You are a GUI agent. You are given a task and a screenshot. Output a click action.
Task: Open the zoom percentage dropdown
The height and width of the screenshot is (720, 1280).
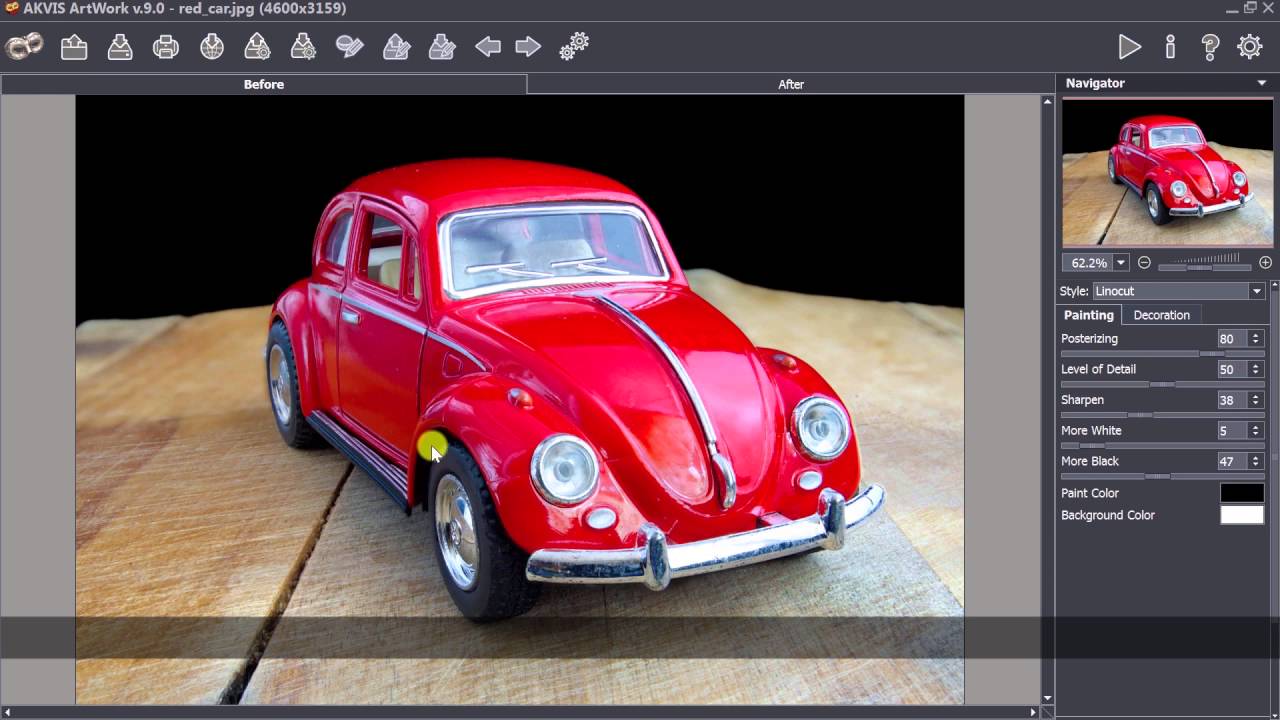coord(1121,263)
